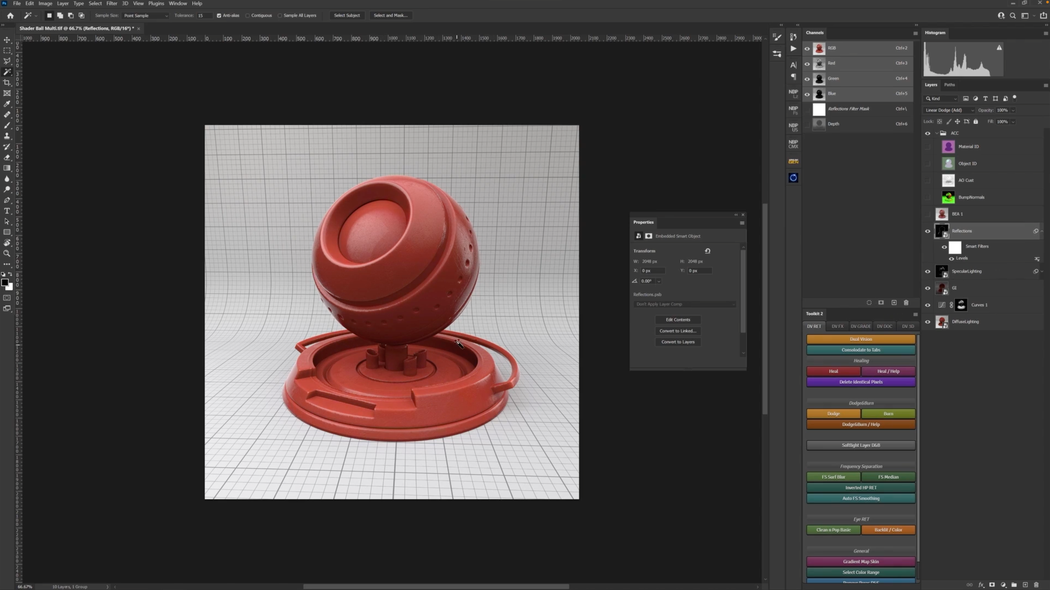
Task: Select the Horizontal Type tool
Action: pyautogui.click(x=7, y=211)
